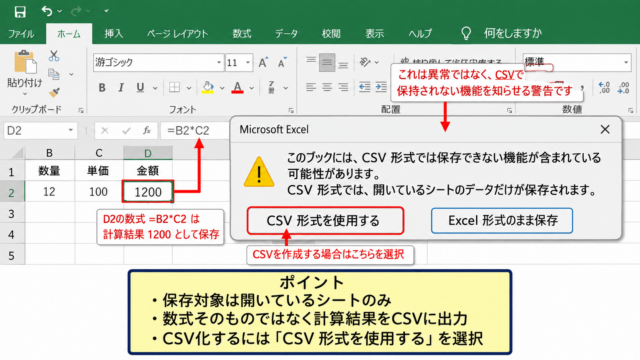This screenshot has width=640, height=360.
Task: Open the fill color dropdown arrow
Action: pyautogui.click(x=222, y=88)
